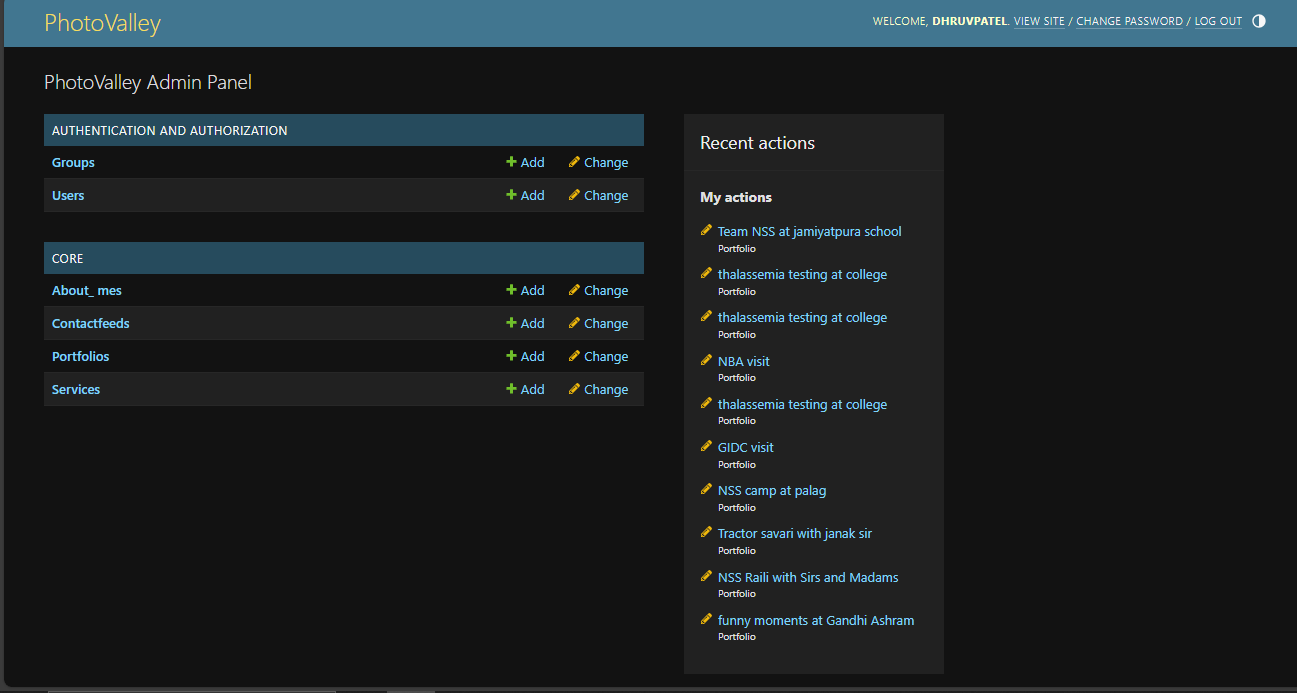Open the Users model list
Viewport: 1297px width, 693px height.
[x=68, y=195]
